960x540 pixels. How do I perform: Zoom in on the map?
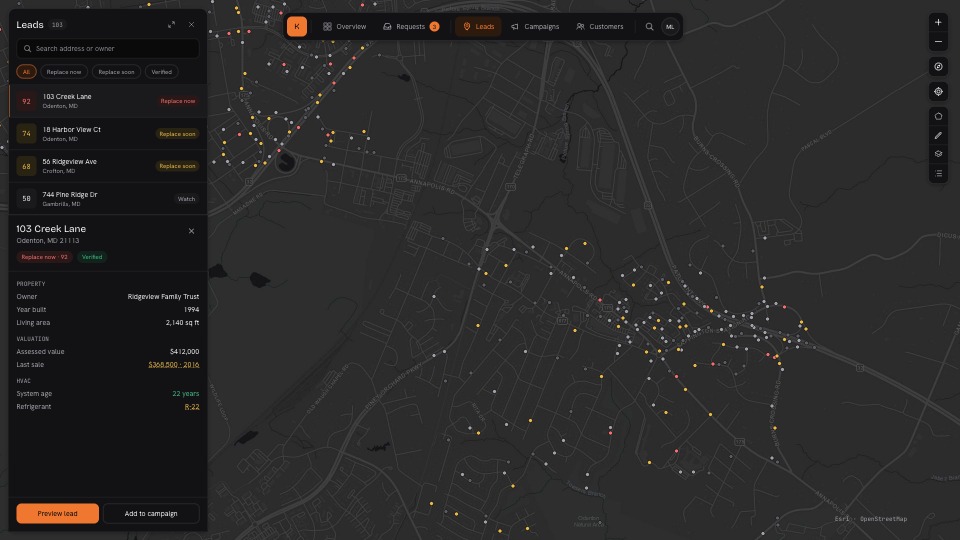pos(938,23)
